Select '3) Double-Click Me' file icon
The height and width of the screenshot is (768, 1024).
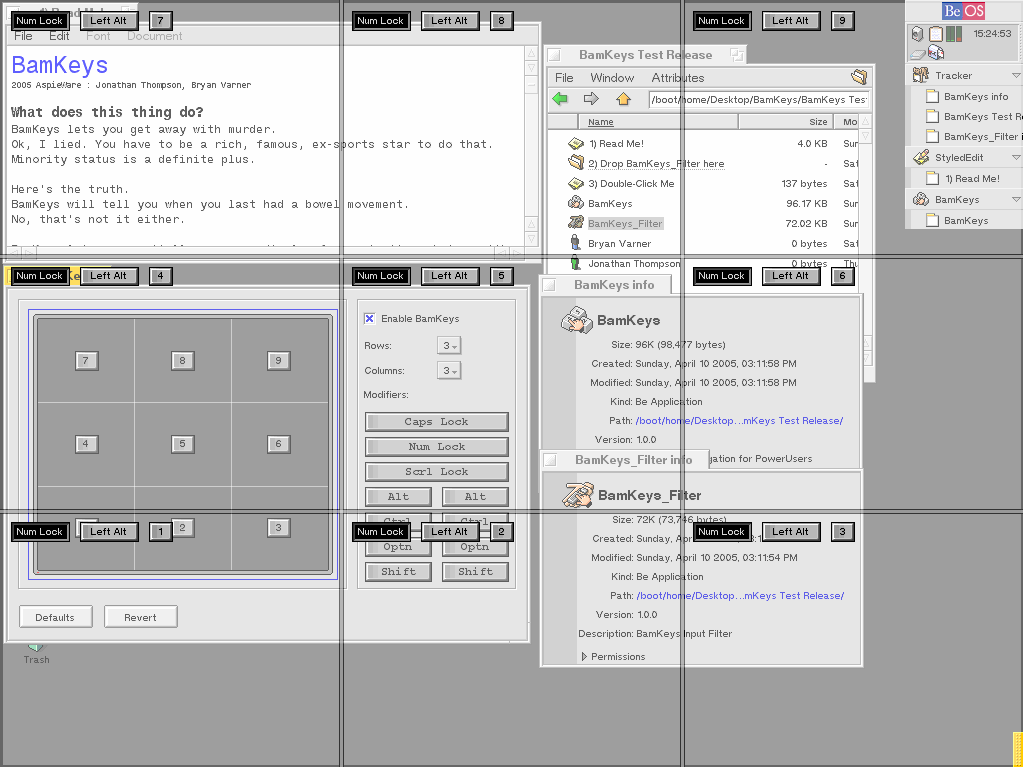575,184
